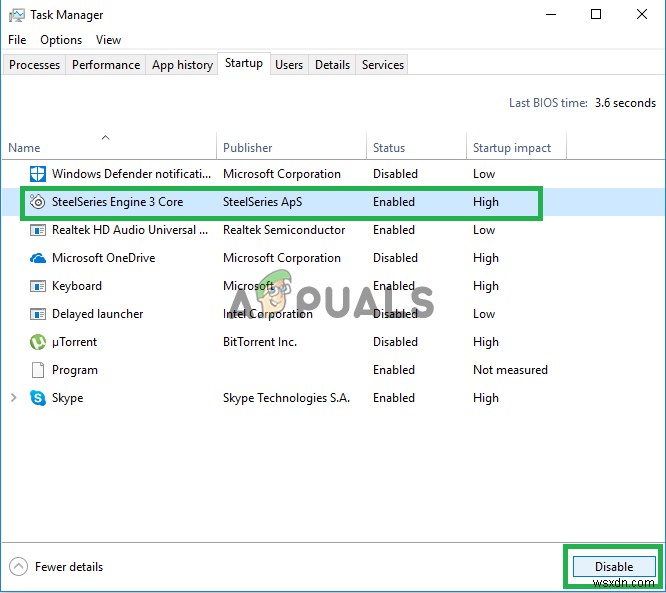Click Intel Corporation publisher cell
Image resolution: width=666 pixels, height=593 pixels.
[268, 314]
